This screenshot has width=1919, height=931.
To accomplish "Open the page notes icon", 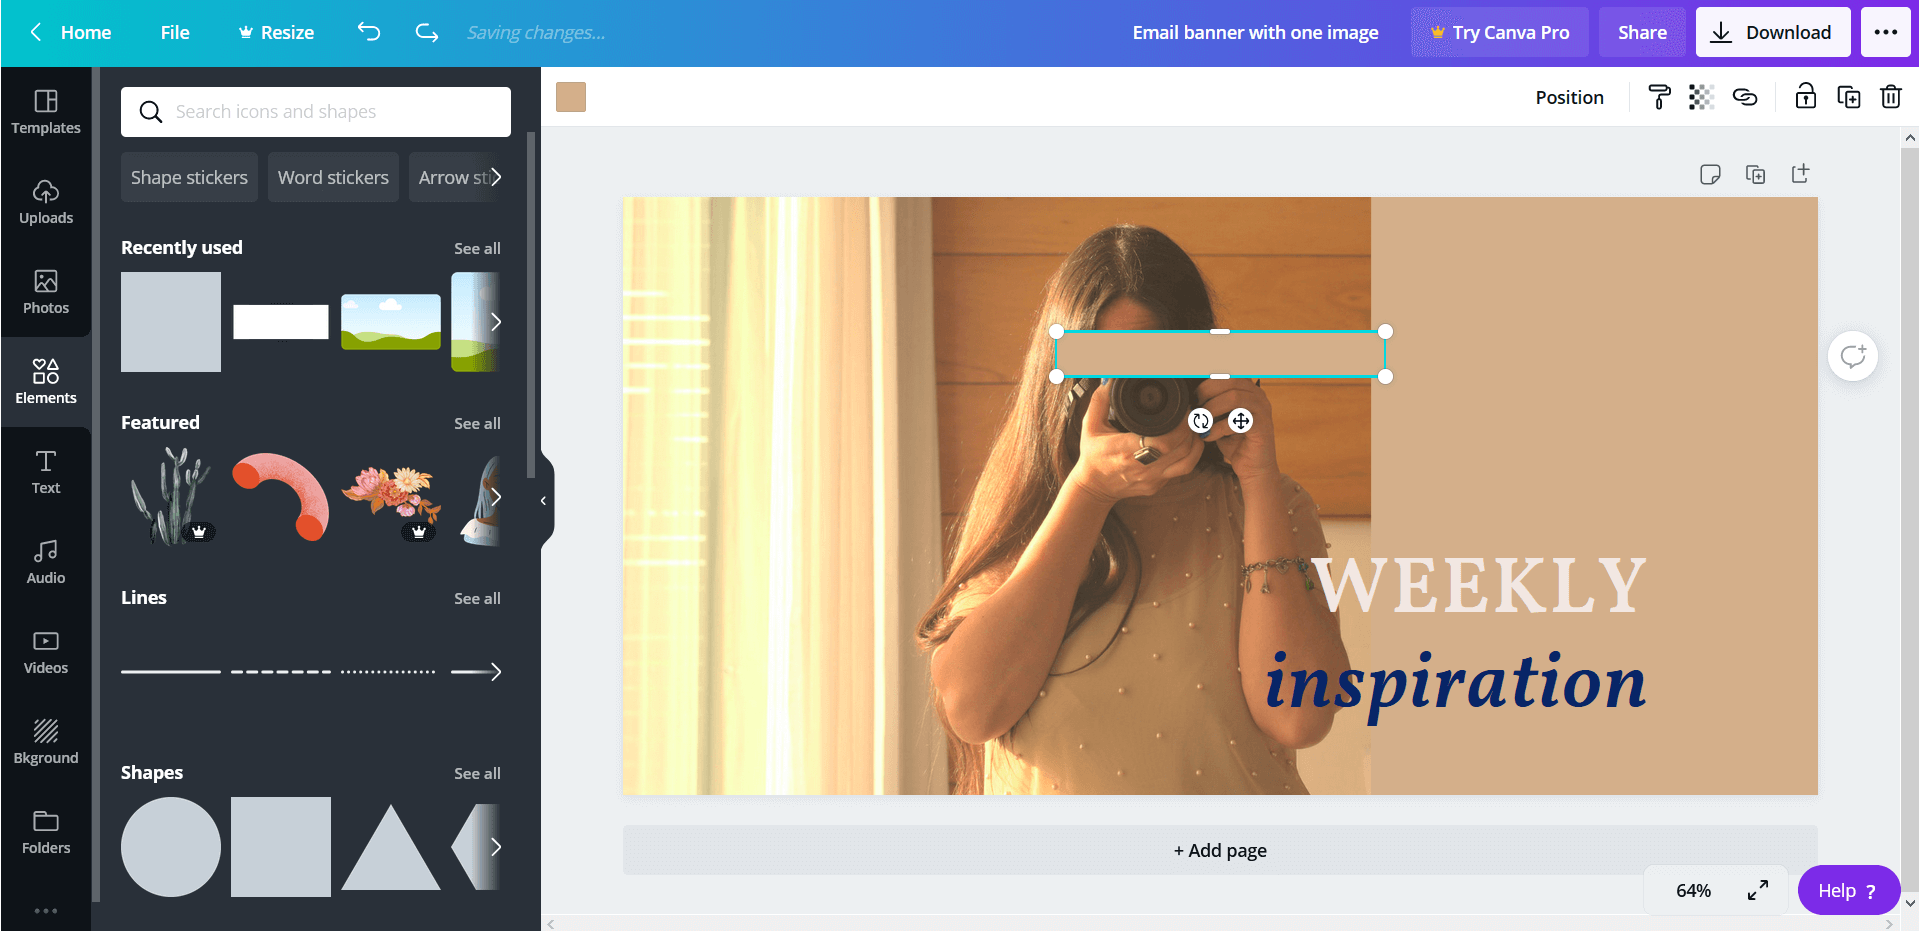I will [x=1710, y=174].
